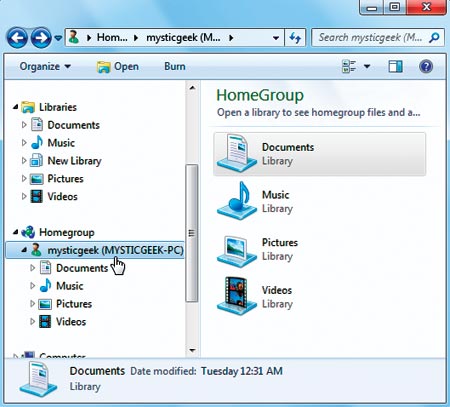Open dropdown arrow after Hom... breadcrumb
Viewport: 450px width, 407px height.
point(136,38)
